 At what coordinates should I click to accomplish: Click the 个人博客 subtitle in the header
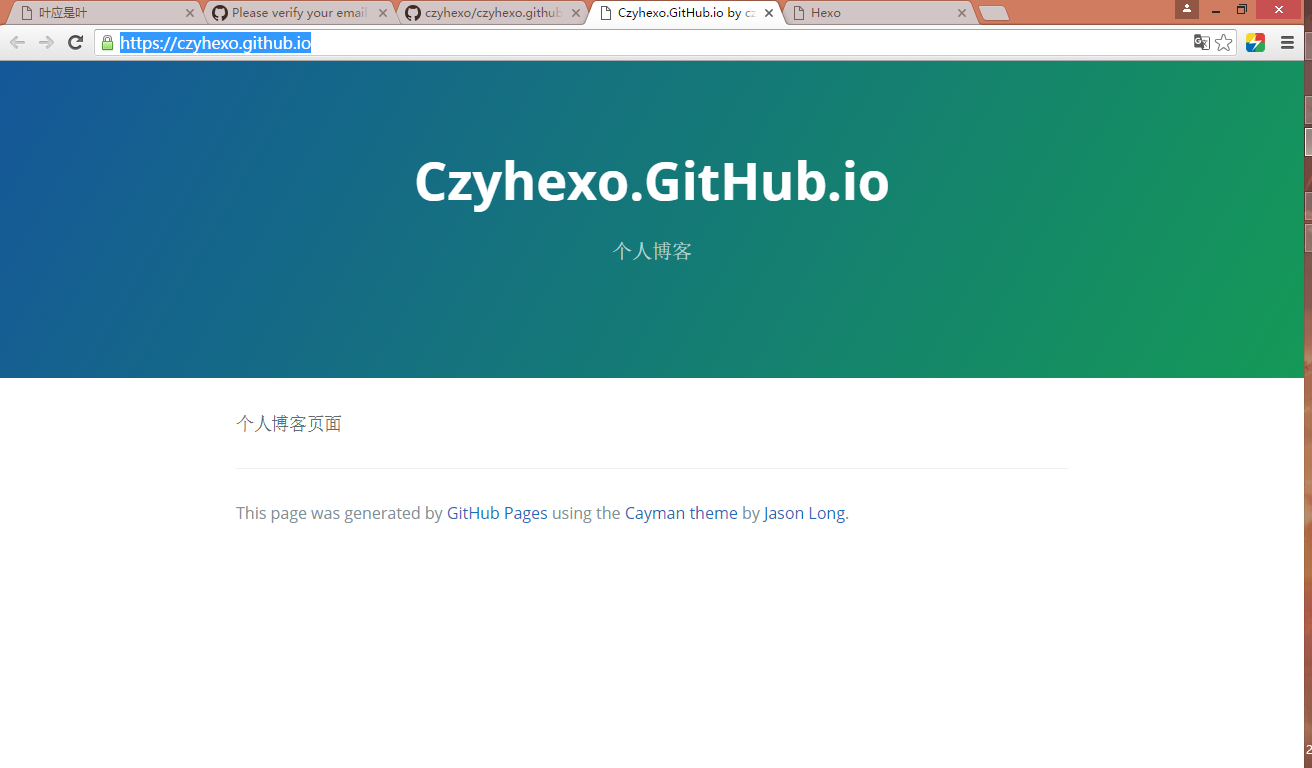pos(652,251)
